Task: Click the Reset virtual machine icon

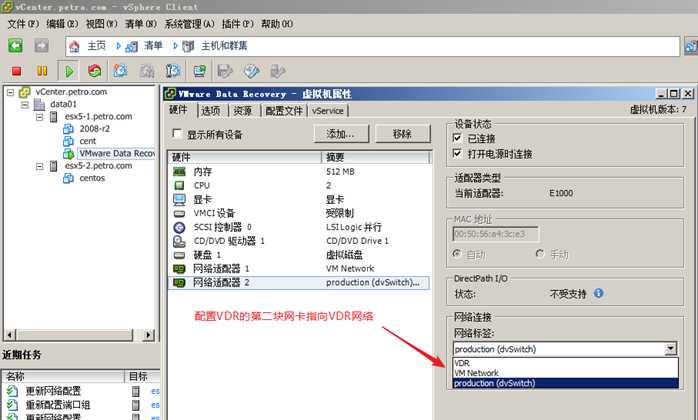Action: tap(94, 71)
